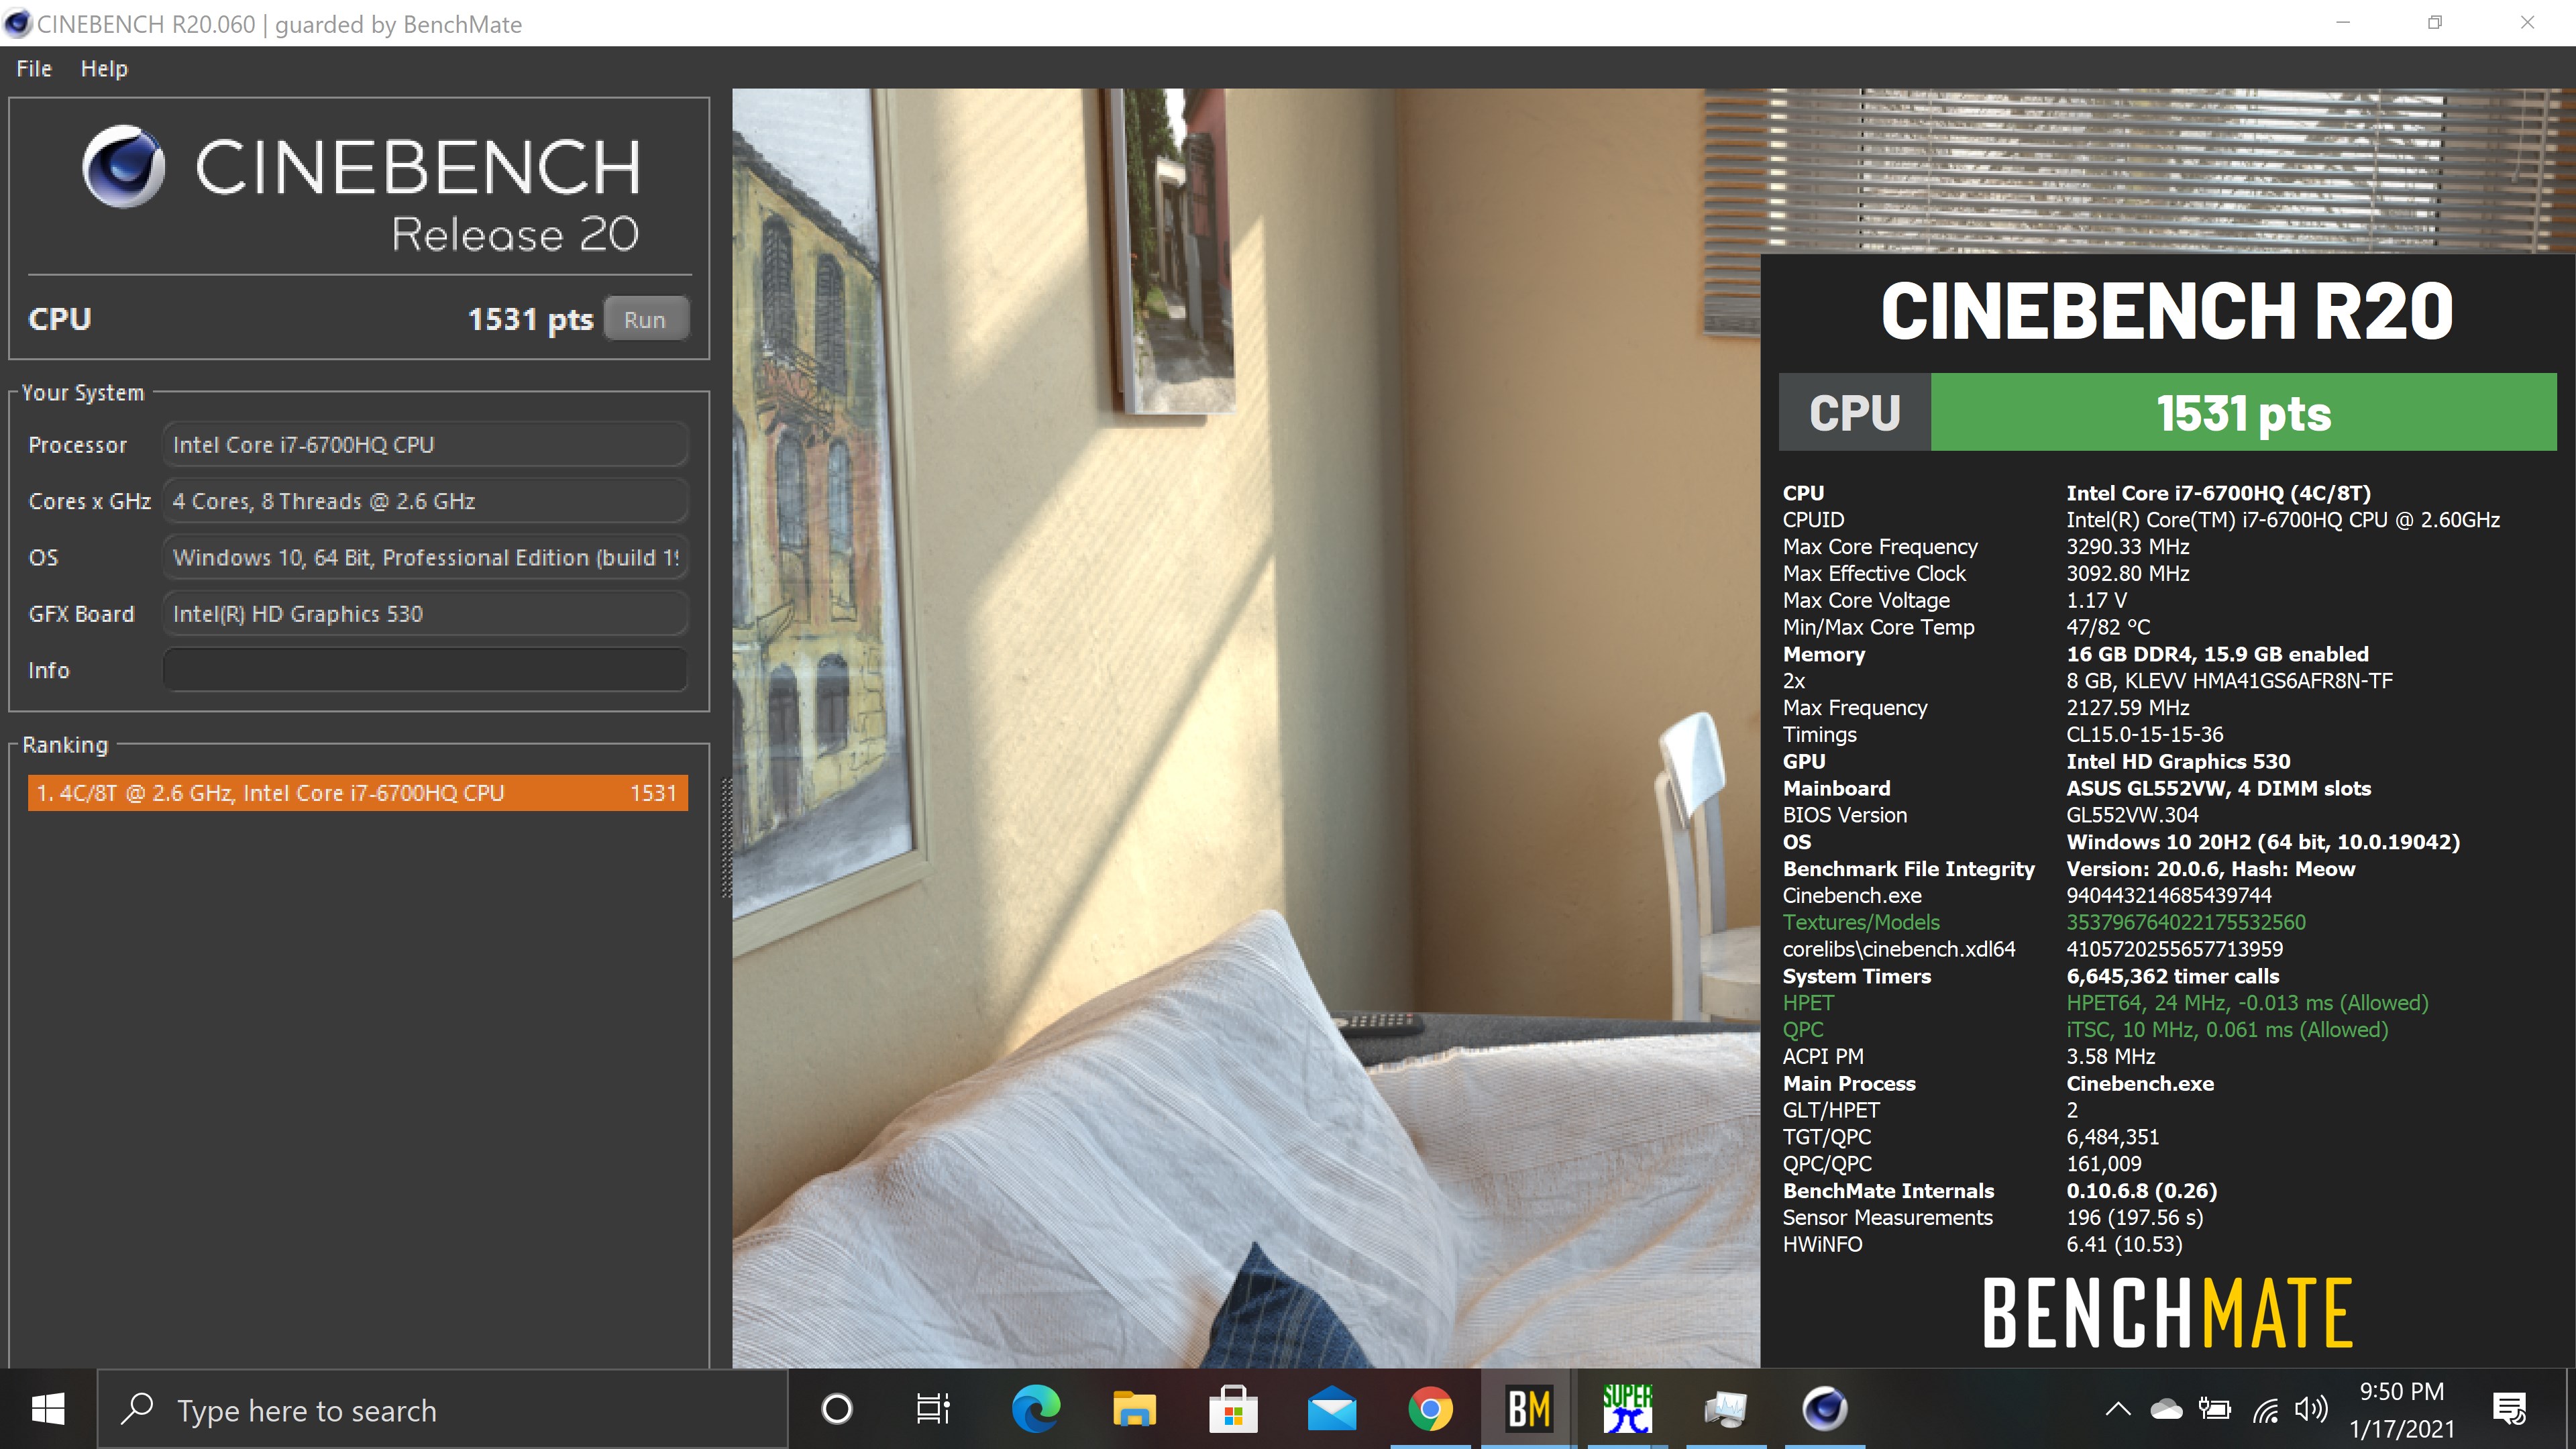Screen dimensions: 2576x1449
Task: Open the Mail app from the taskbar
Action: coord(1332,1409)
